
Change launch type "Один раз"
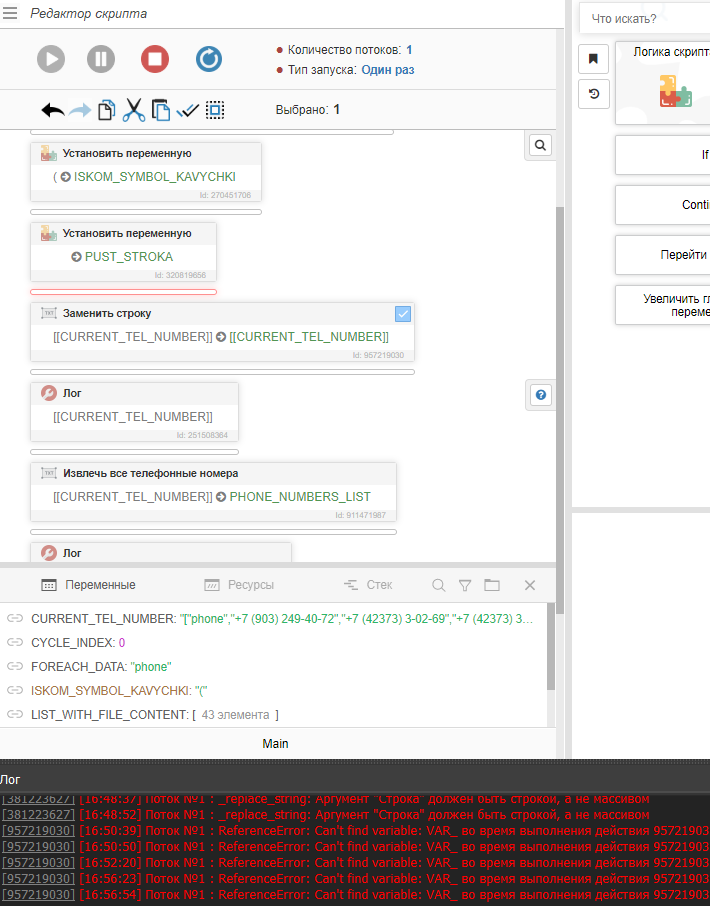tap(387, 70)
